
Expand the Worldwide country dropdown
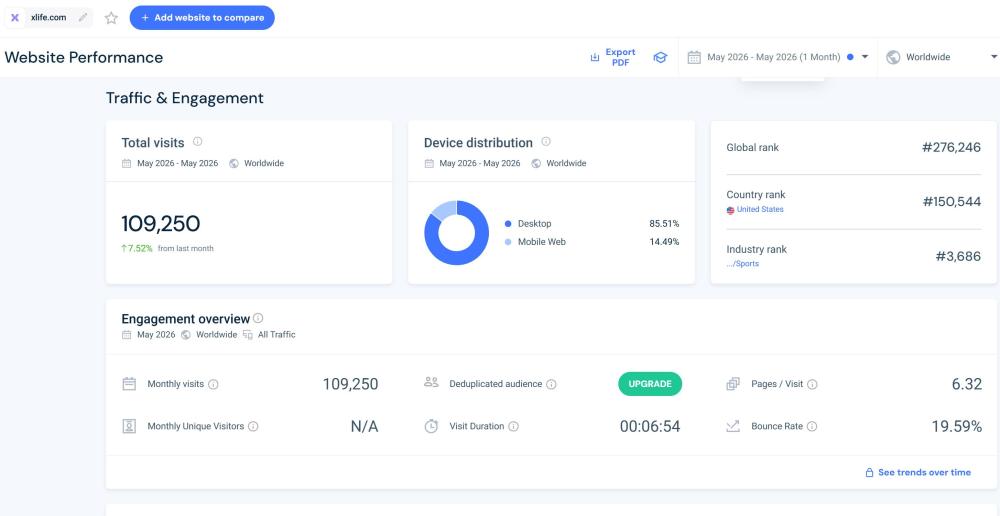tap(939, 57)
